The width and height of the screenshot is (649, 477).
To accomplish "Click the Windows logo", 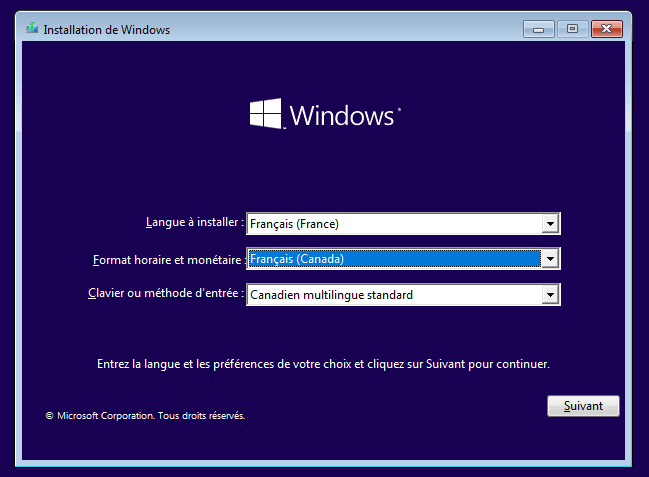I will pyautogui.click(x=325, y=114).
